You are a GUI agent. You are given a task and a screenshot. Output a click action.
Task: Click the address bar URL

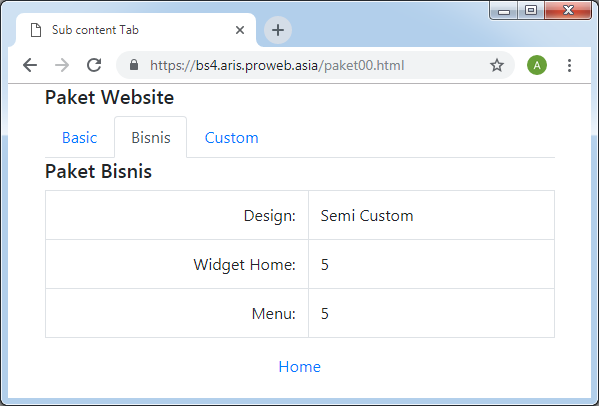tap(277, 65)
